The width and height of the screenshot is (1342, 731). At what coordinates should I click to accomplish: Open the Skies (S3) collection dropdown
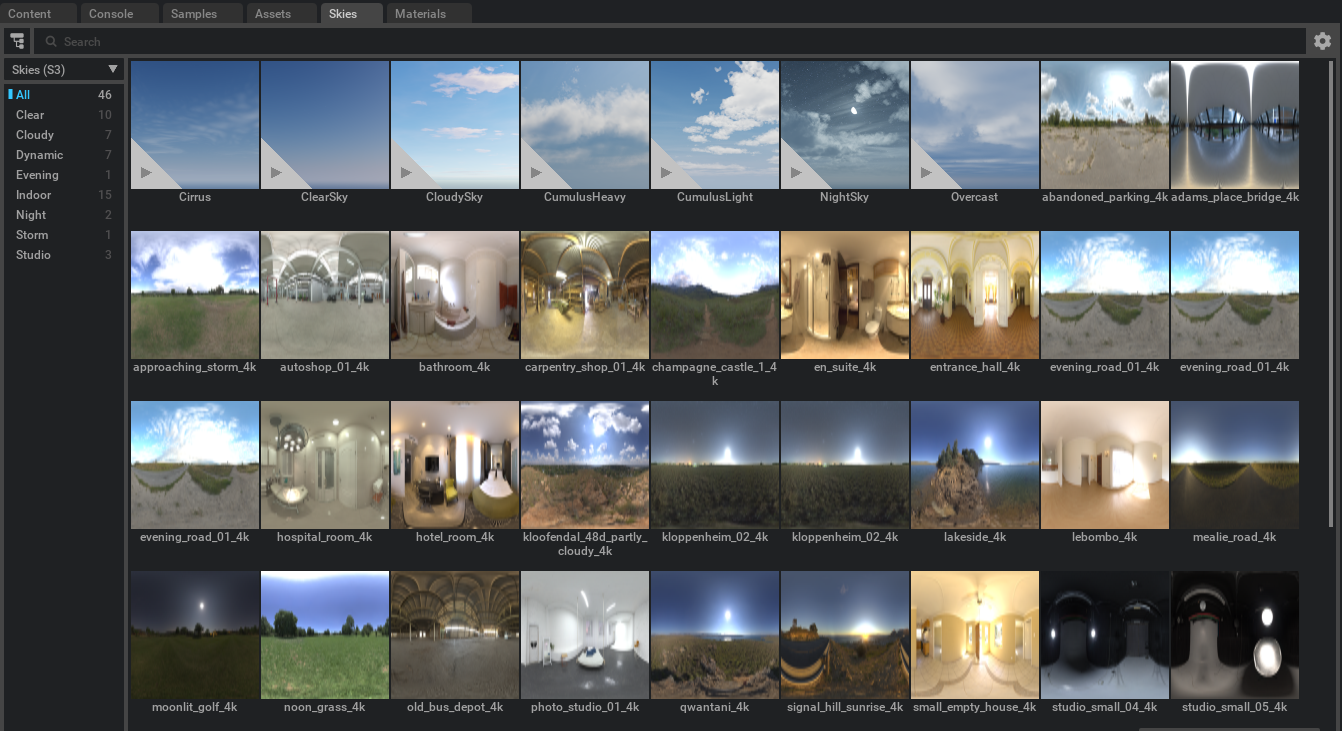[64, 70]
